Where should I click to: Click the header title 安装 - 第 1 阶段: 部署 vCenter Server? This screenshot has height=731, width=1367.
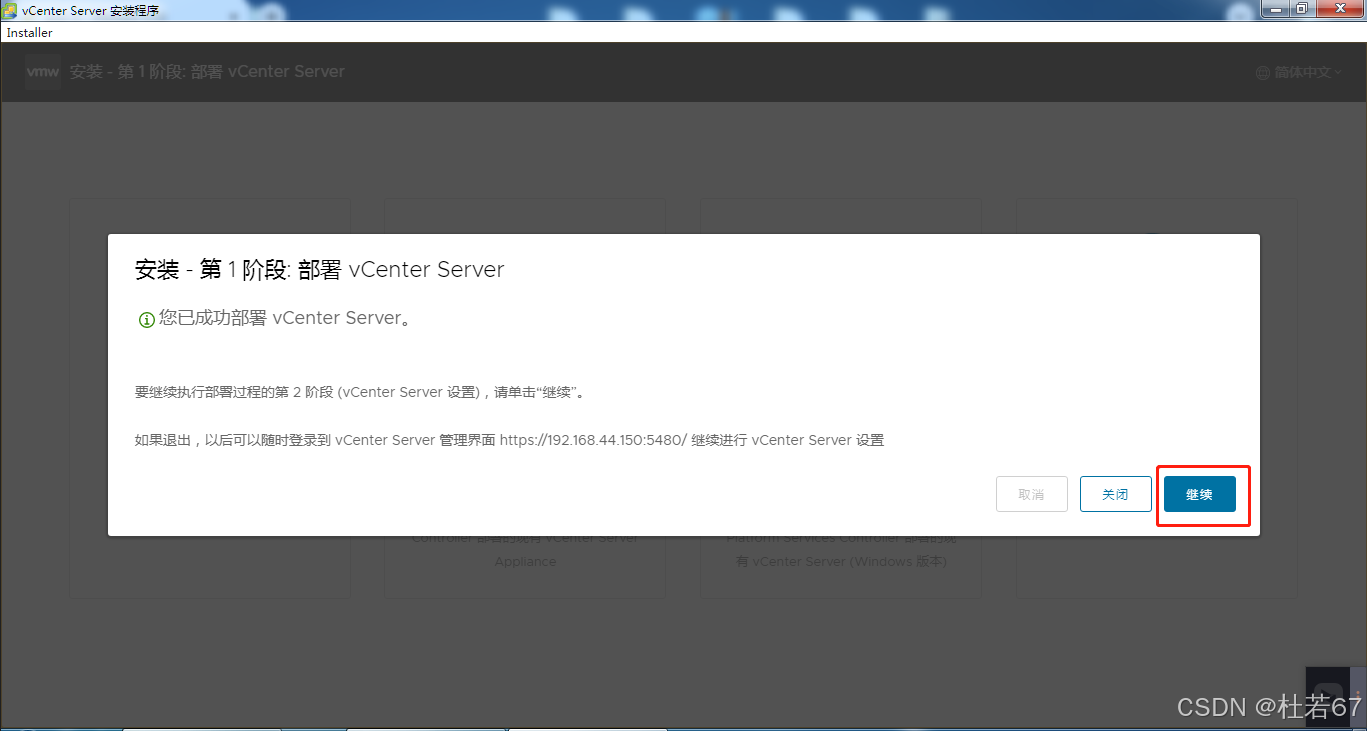click(x=207, y=72)
